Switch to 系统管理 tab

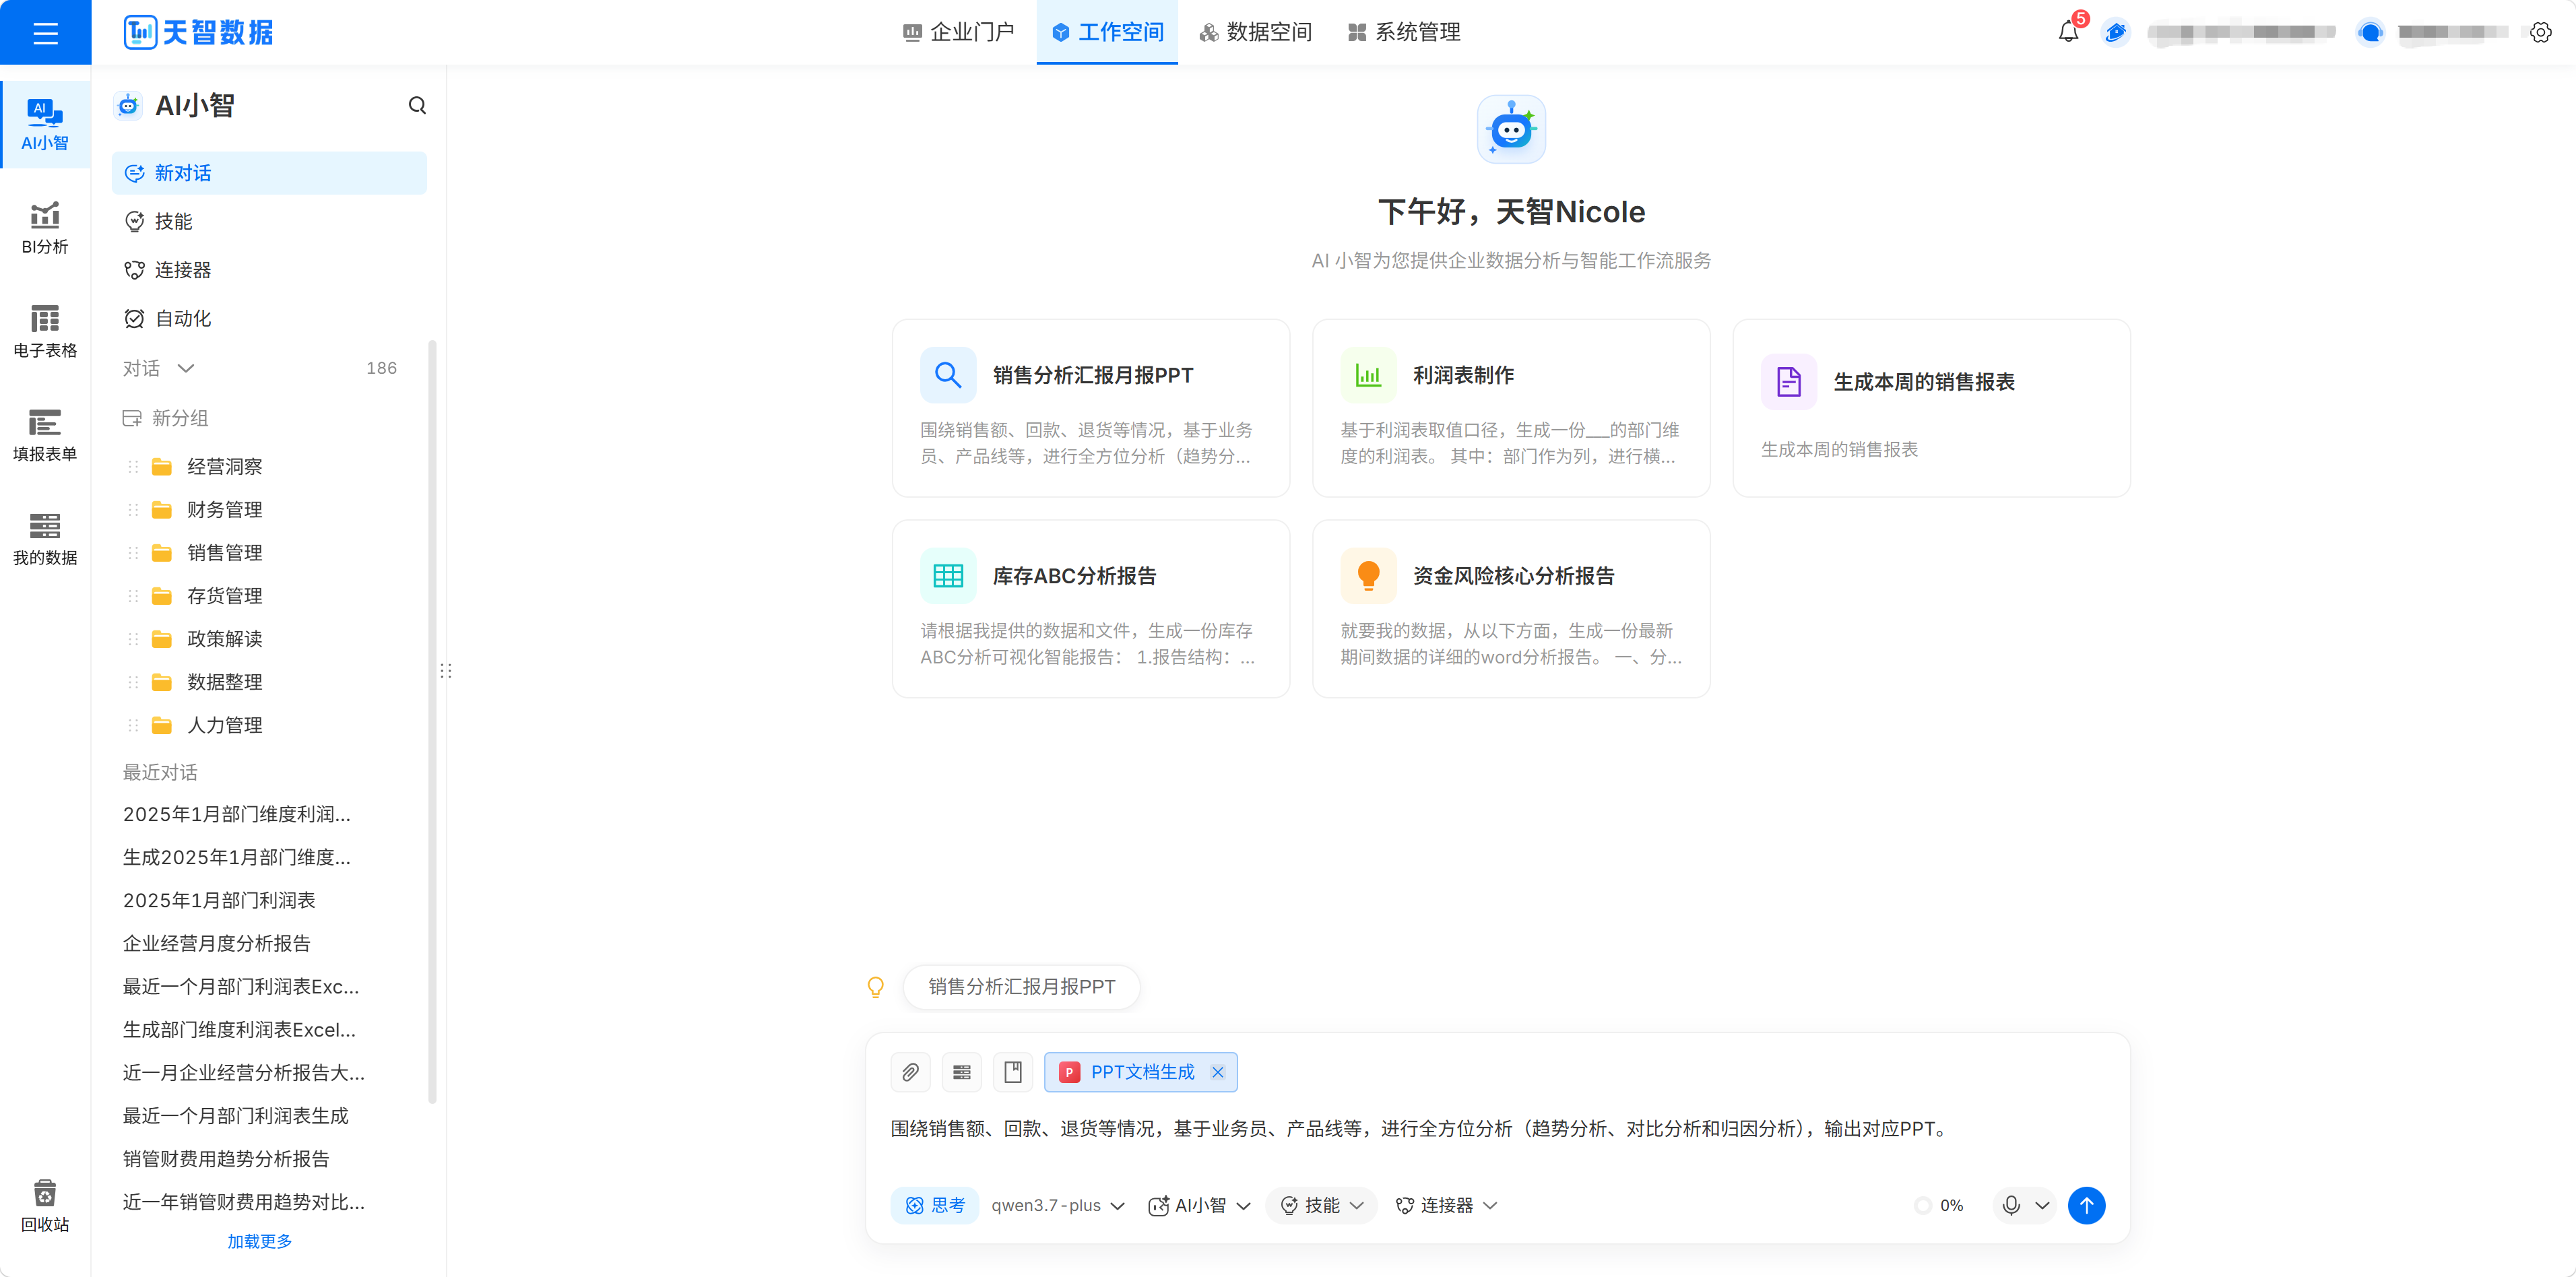click(1404, 32)
